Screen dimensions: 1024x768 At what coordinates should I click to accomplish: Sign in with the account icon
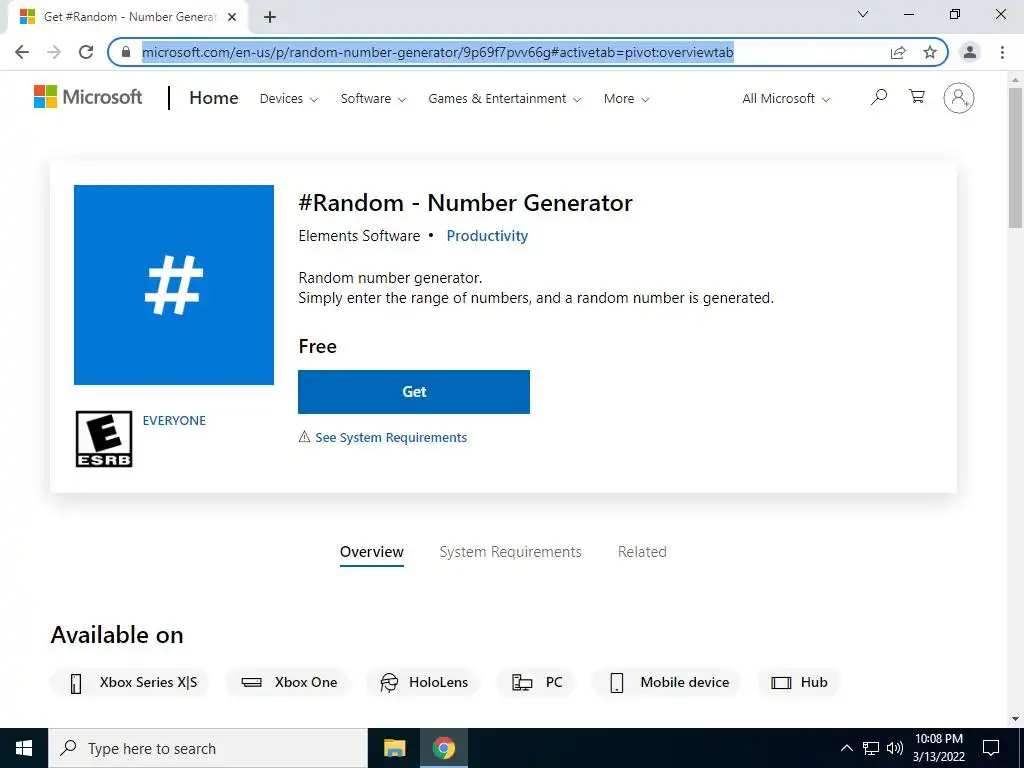[x=959, y=98]
